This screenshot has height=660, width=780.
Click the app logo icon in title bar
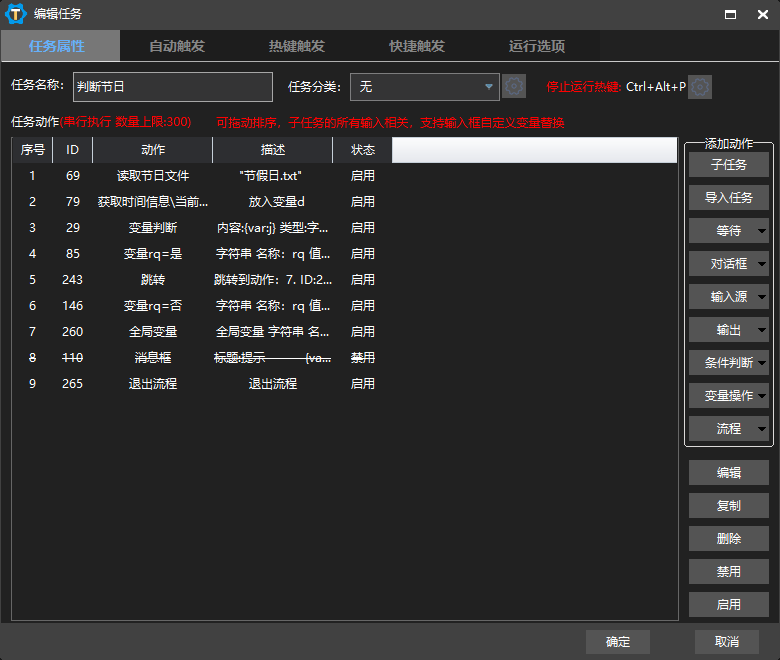tap(15, 14)
